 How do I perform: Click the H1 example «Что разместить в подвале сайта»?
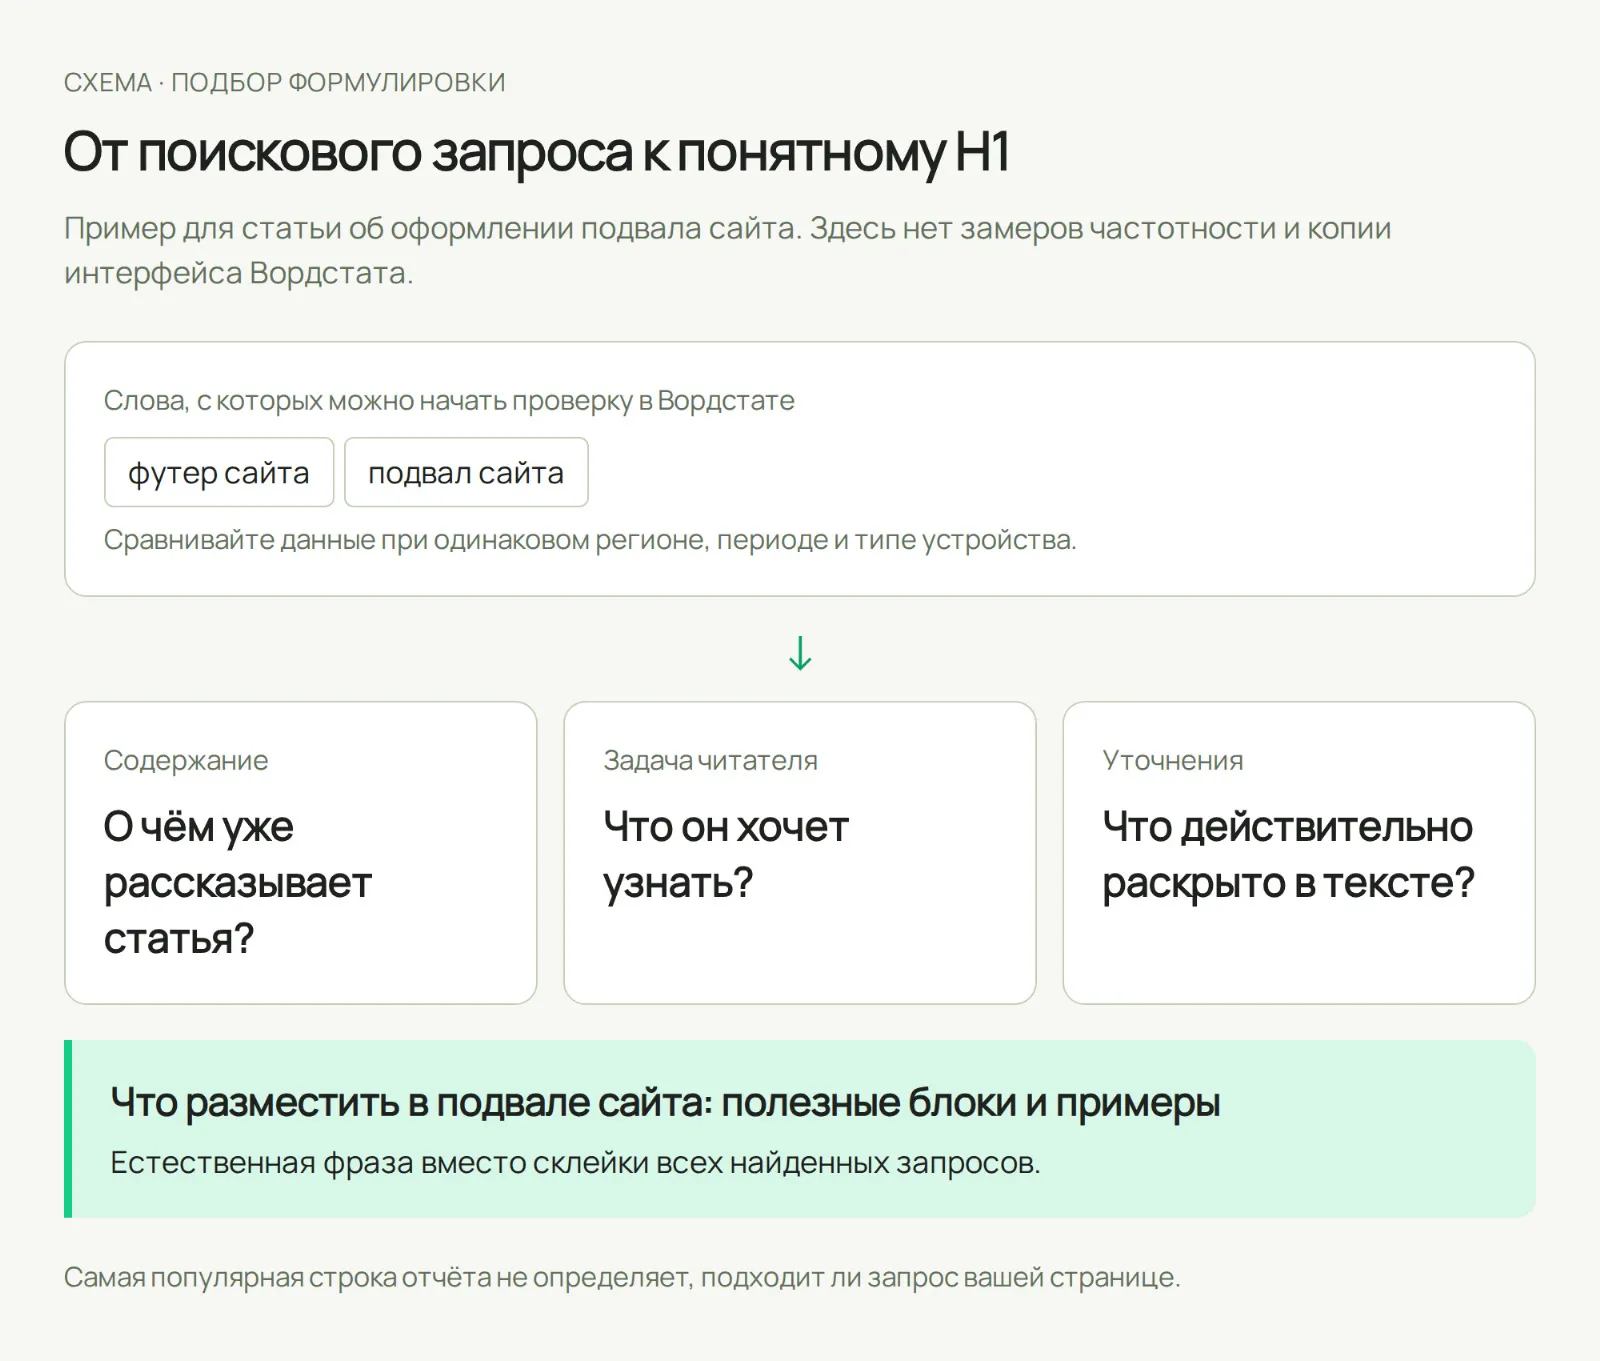pyautogui.click(x=665, y=1102)
